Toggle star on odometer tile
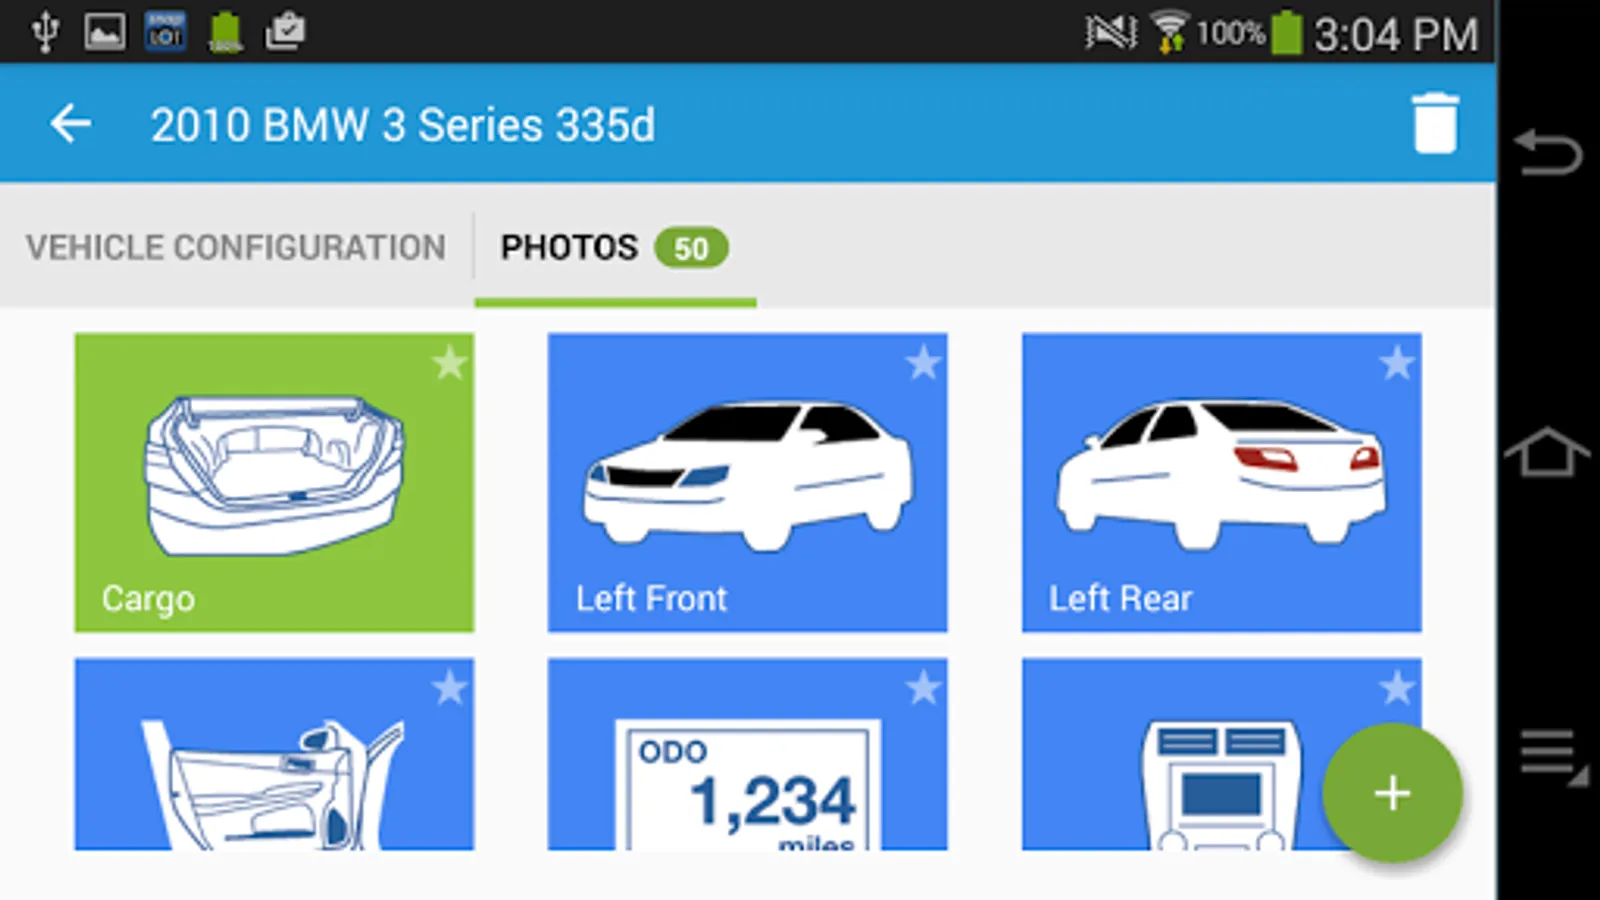The width and height of the screenshot is (1600, 900). [x=923, y=688]
